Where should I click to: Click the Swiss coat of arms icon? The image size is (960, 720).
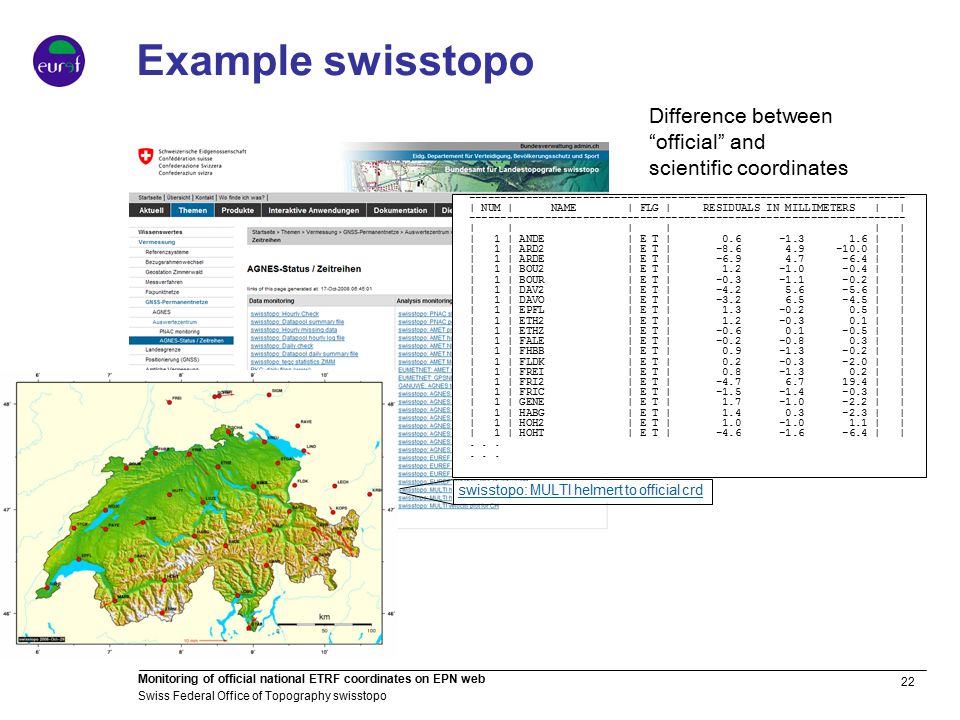click(x=145, y=156)
